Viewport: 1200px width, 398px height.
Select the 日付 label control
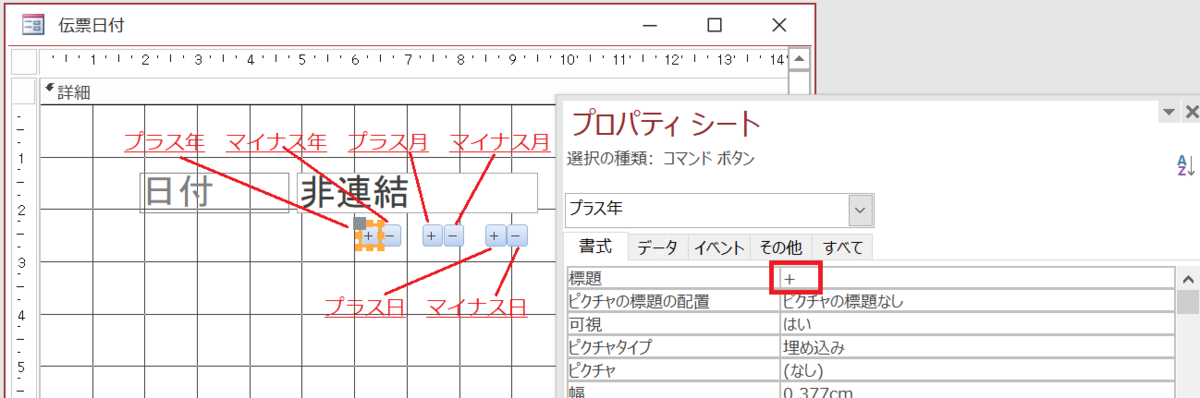(215, 192)
